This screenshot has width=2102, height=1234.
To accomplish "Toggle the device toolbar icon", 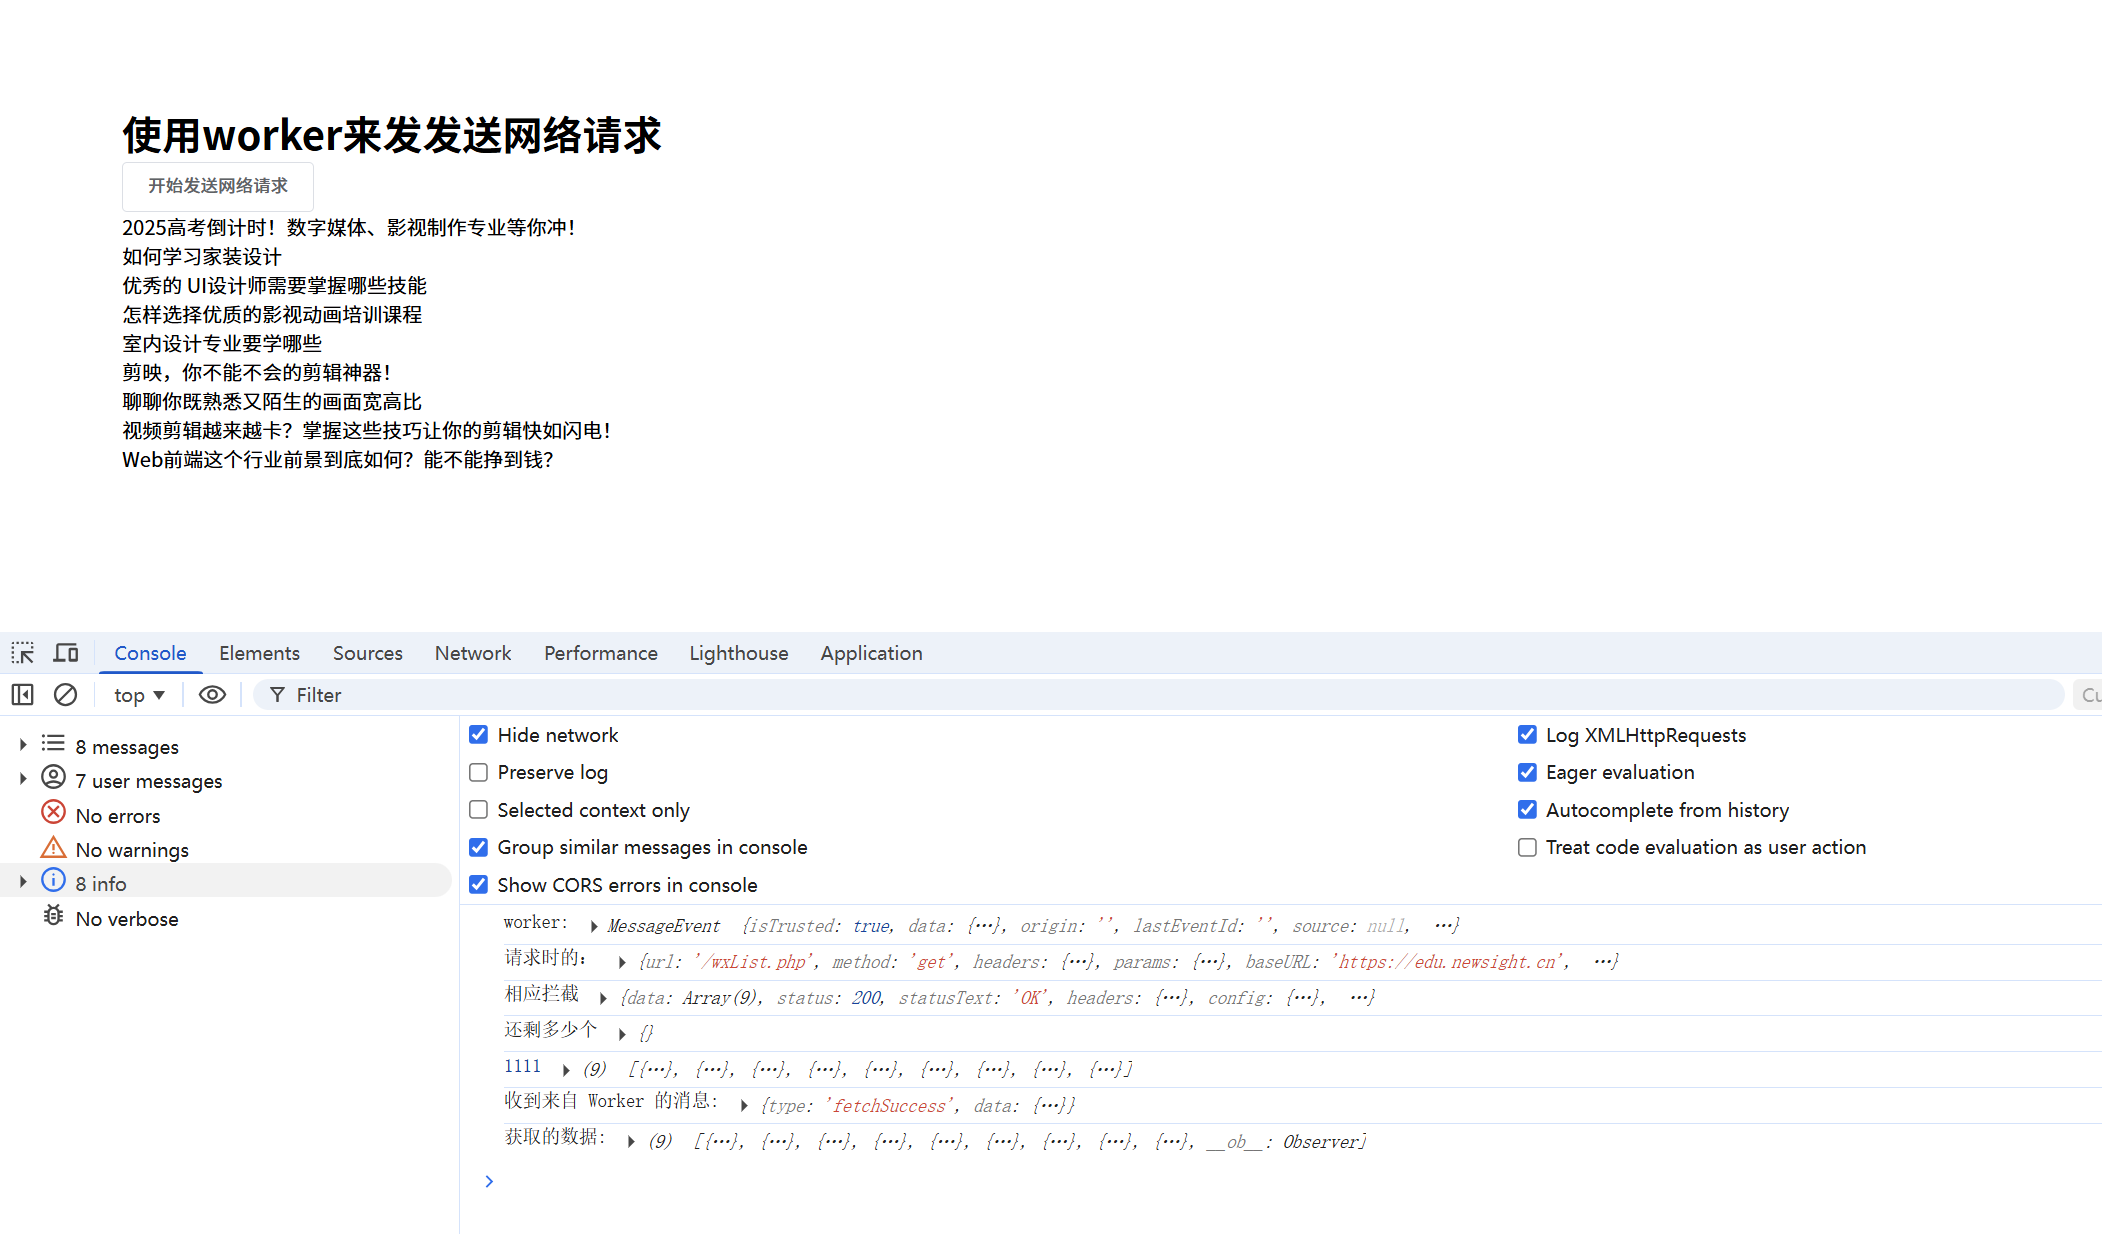I will click(x=66, y=653).
